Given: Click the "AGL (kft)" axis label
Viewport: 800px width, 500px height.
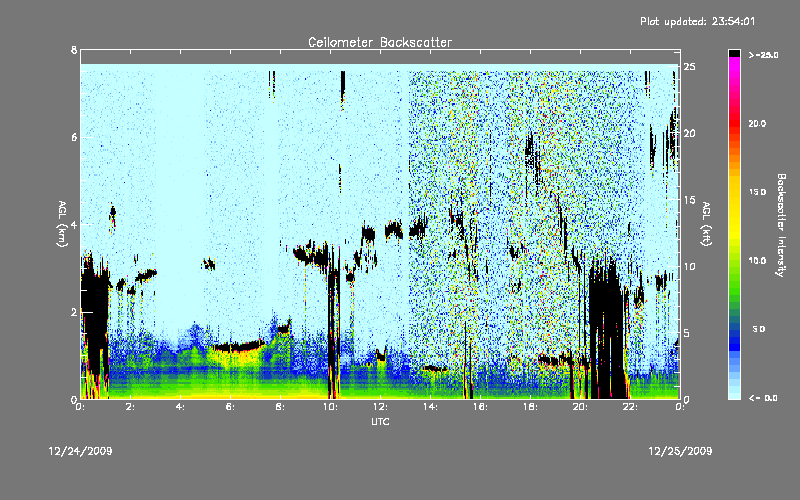Looking at the screenshot, I should pos(706,224).
